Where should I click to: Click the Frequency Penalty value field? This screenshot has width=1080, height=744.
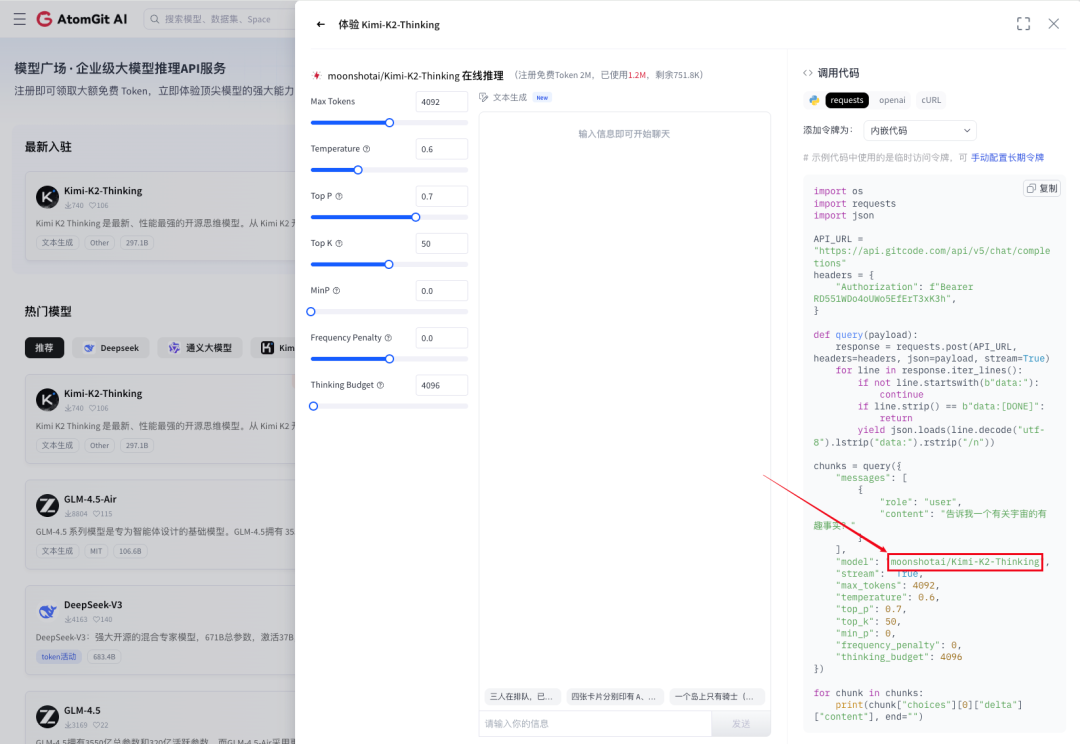click(442, 338)
